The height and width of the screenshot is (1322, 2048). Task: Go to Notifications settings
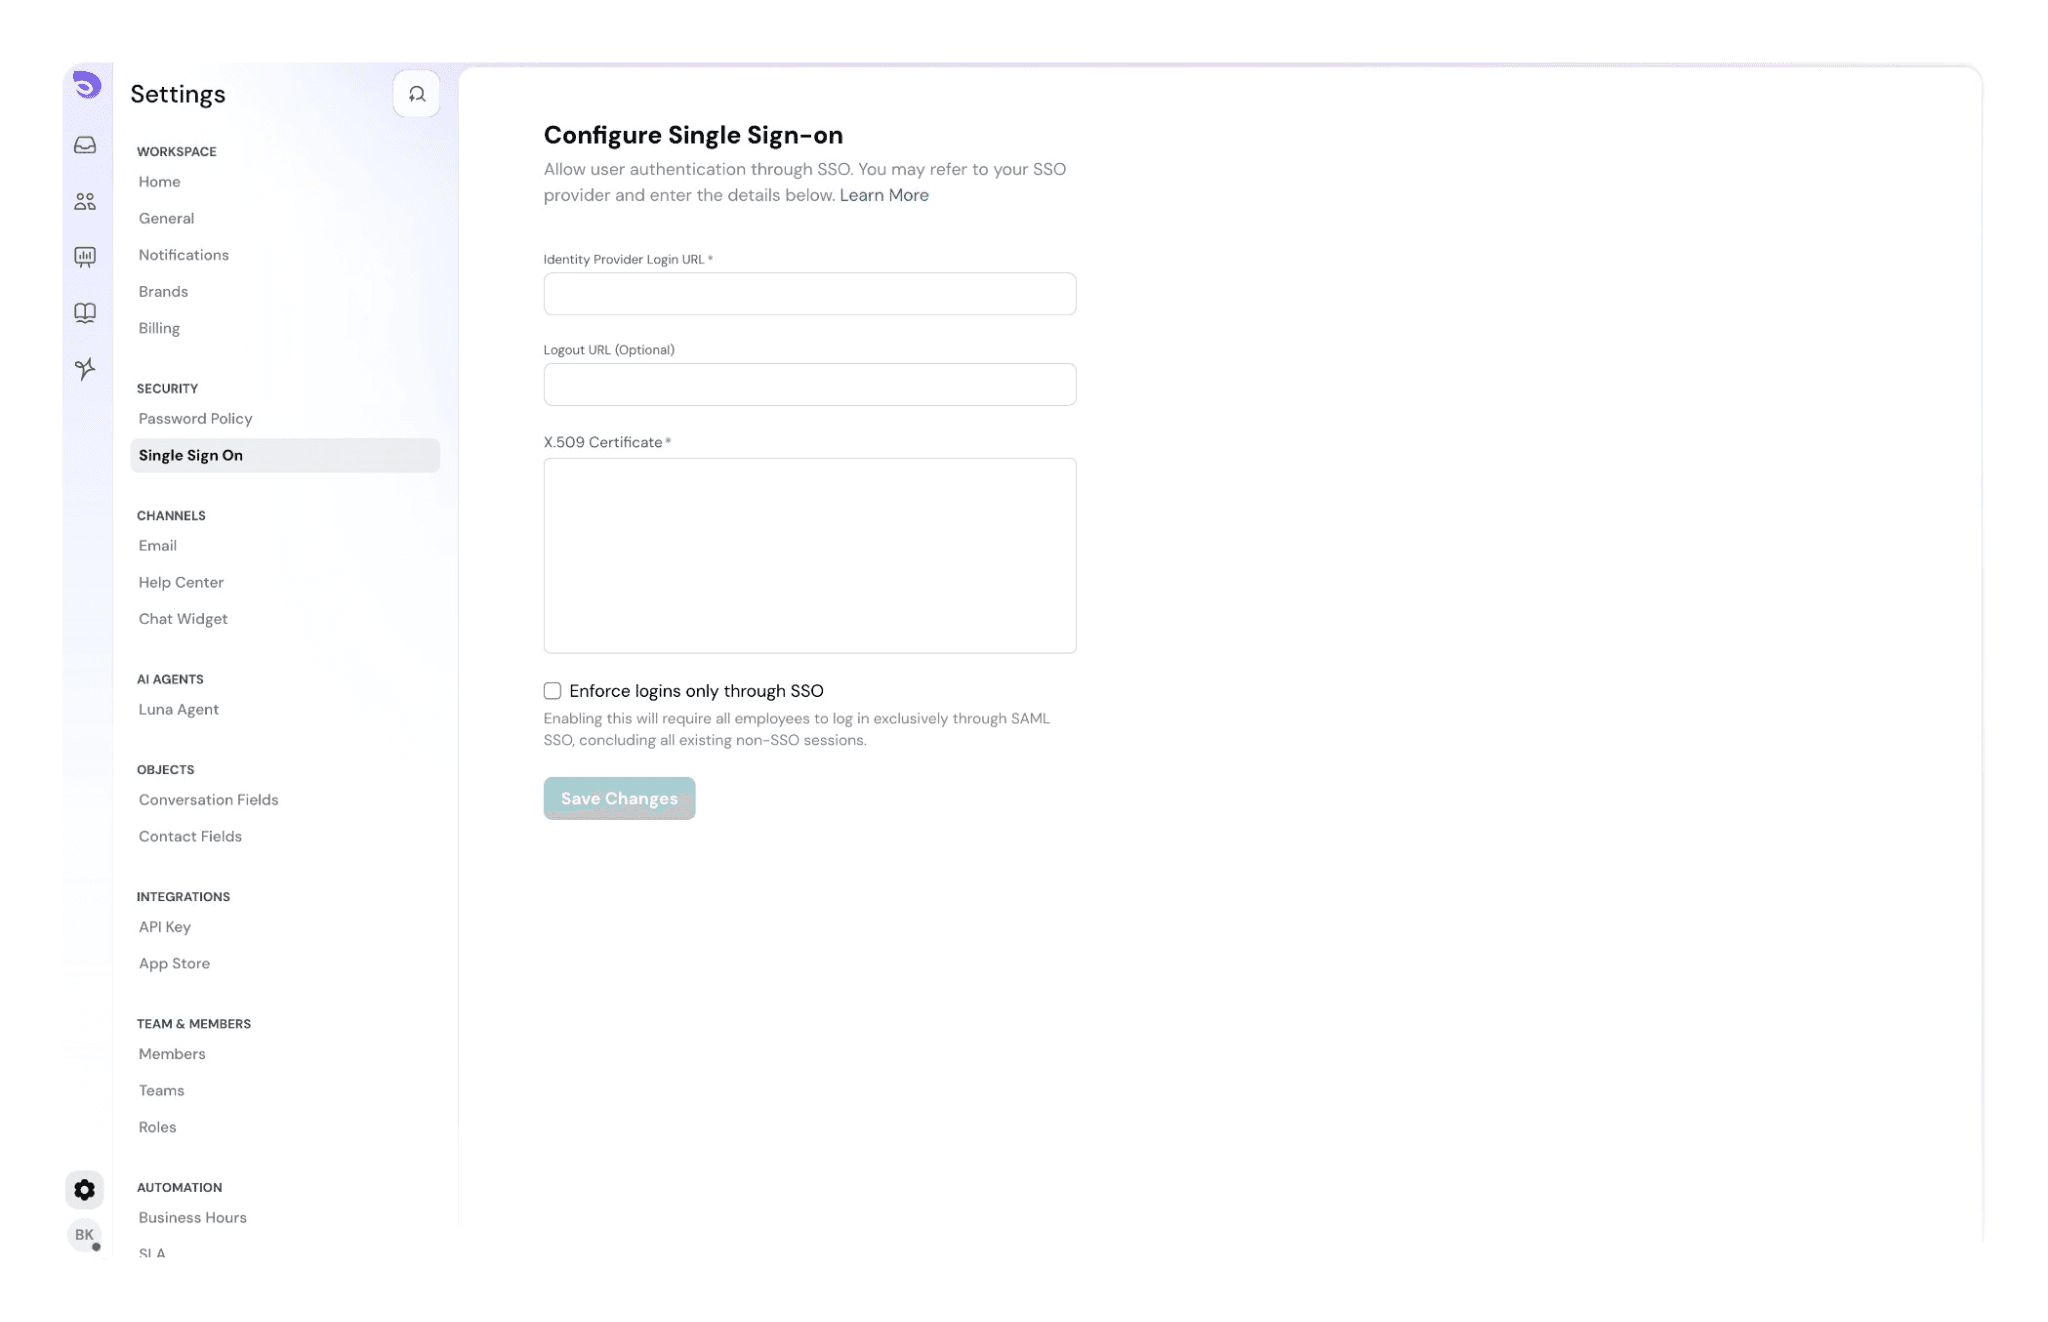tap(184, 255)
